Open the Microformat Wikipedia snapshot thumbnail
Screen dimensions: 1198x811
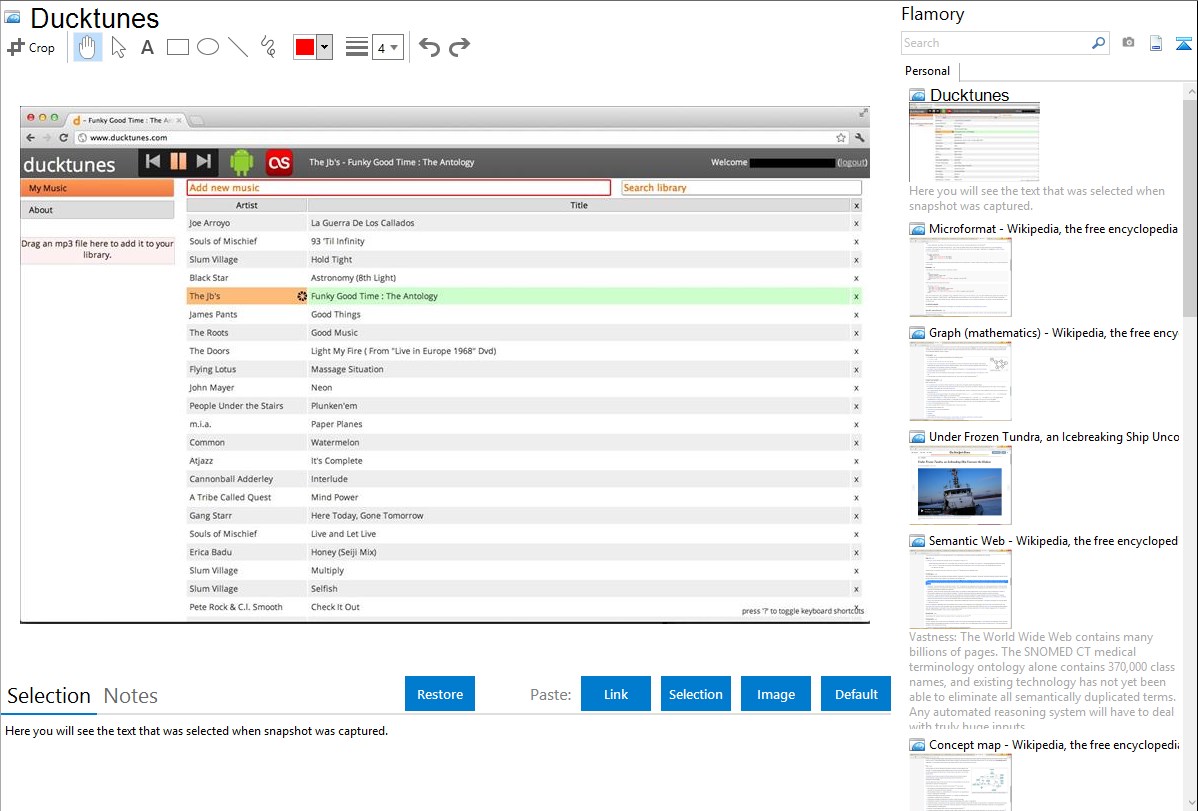[960, 277]
